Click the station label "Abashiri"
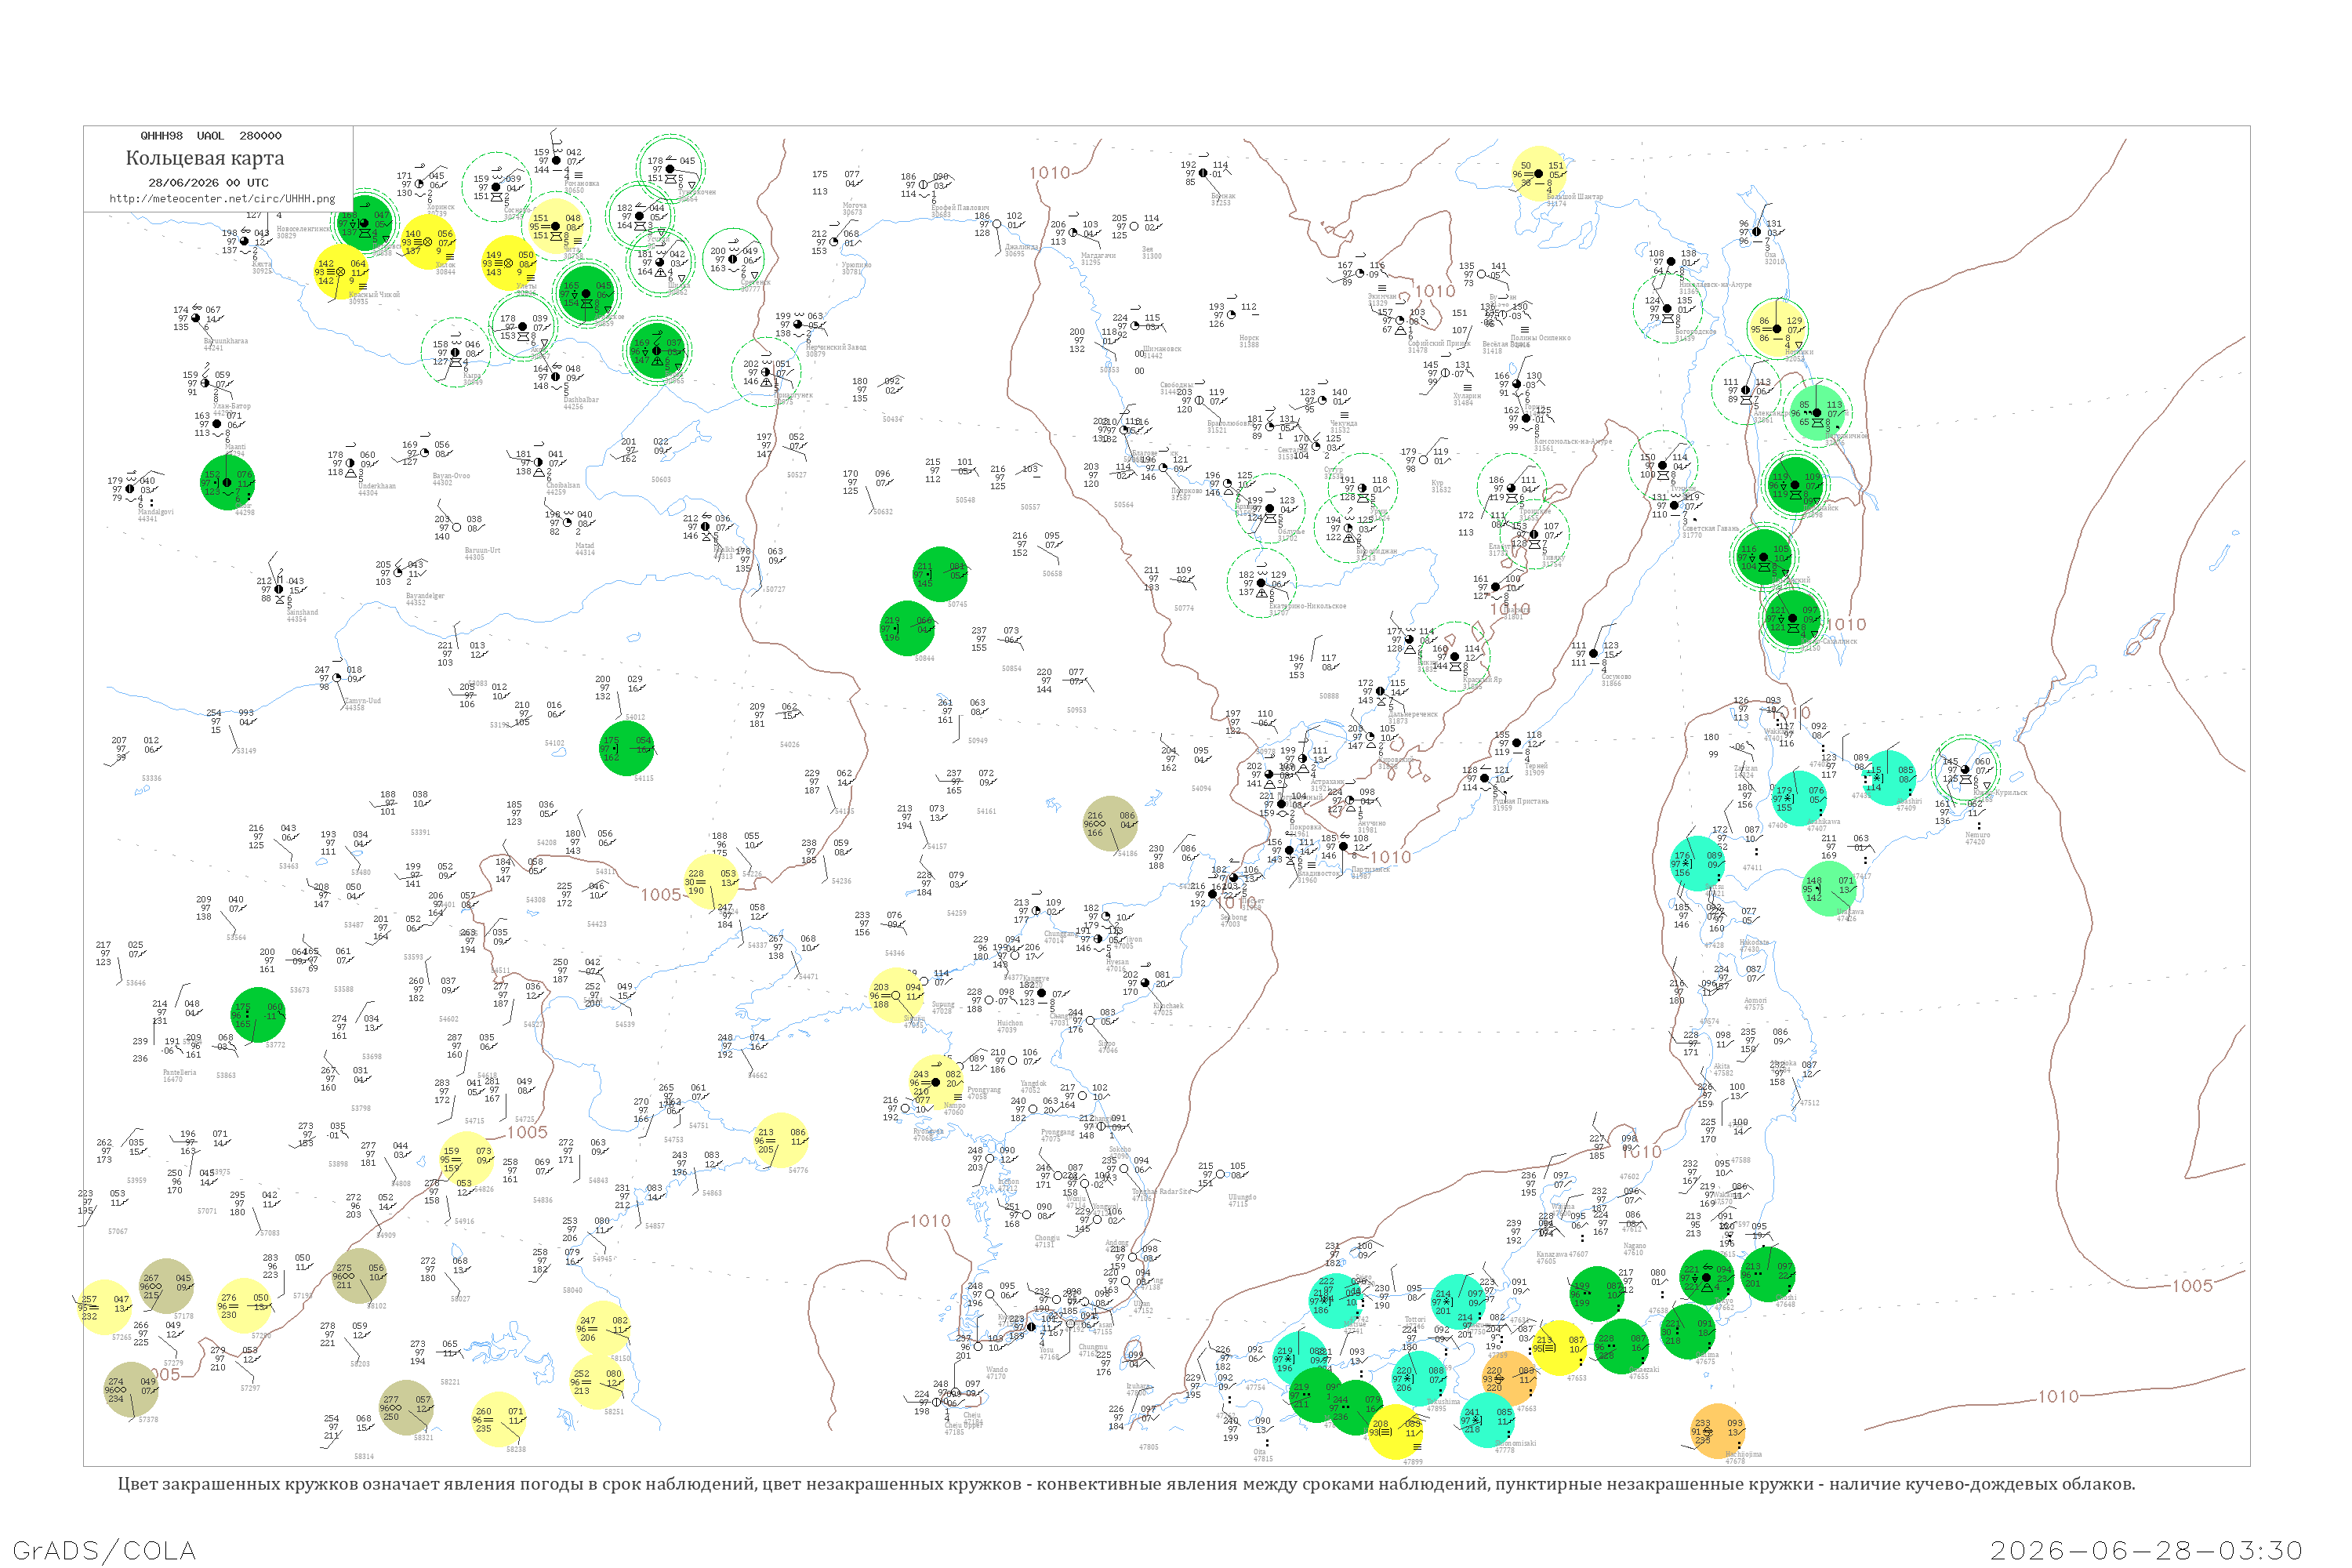2352x1568 pixels. pos(1909,801)
